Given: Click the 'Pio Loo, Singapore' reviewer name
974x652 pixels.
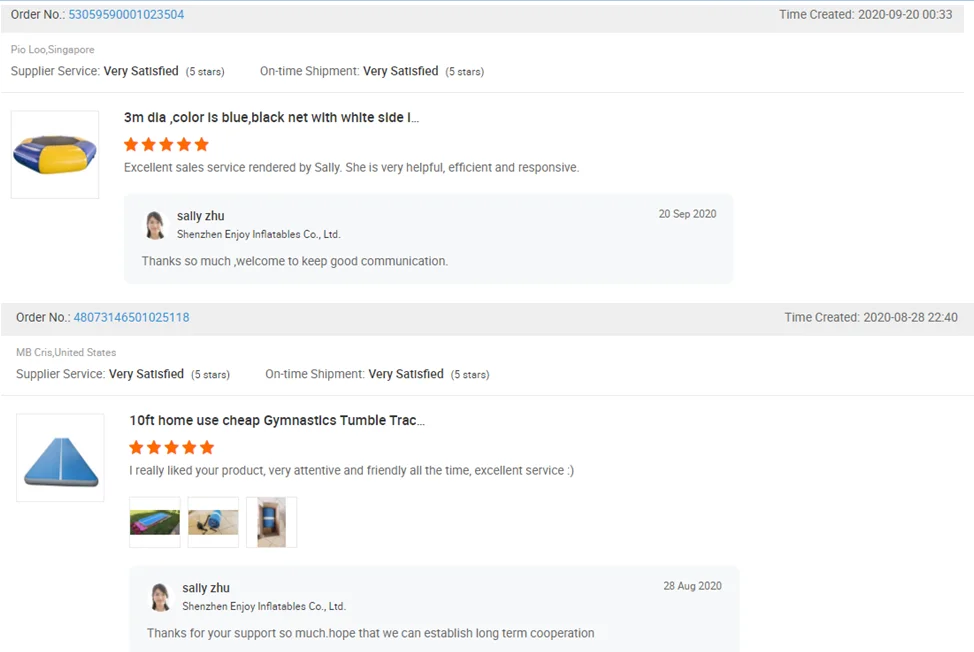Looking at the screenshot, I should pos(53,49).
